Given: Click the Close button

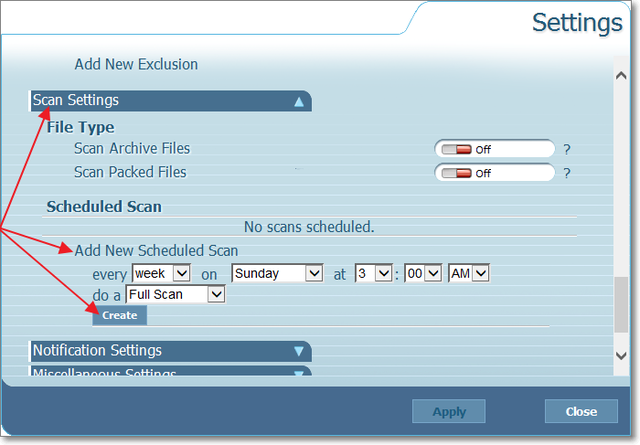Looking at the screenshot, I should (580, 411).
